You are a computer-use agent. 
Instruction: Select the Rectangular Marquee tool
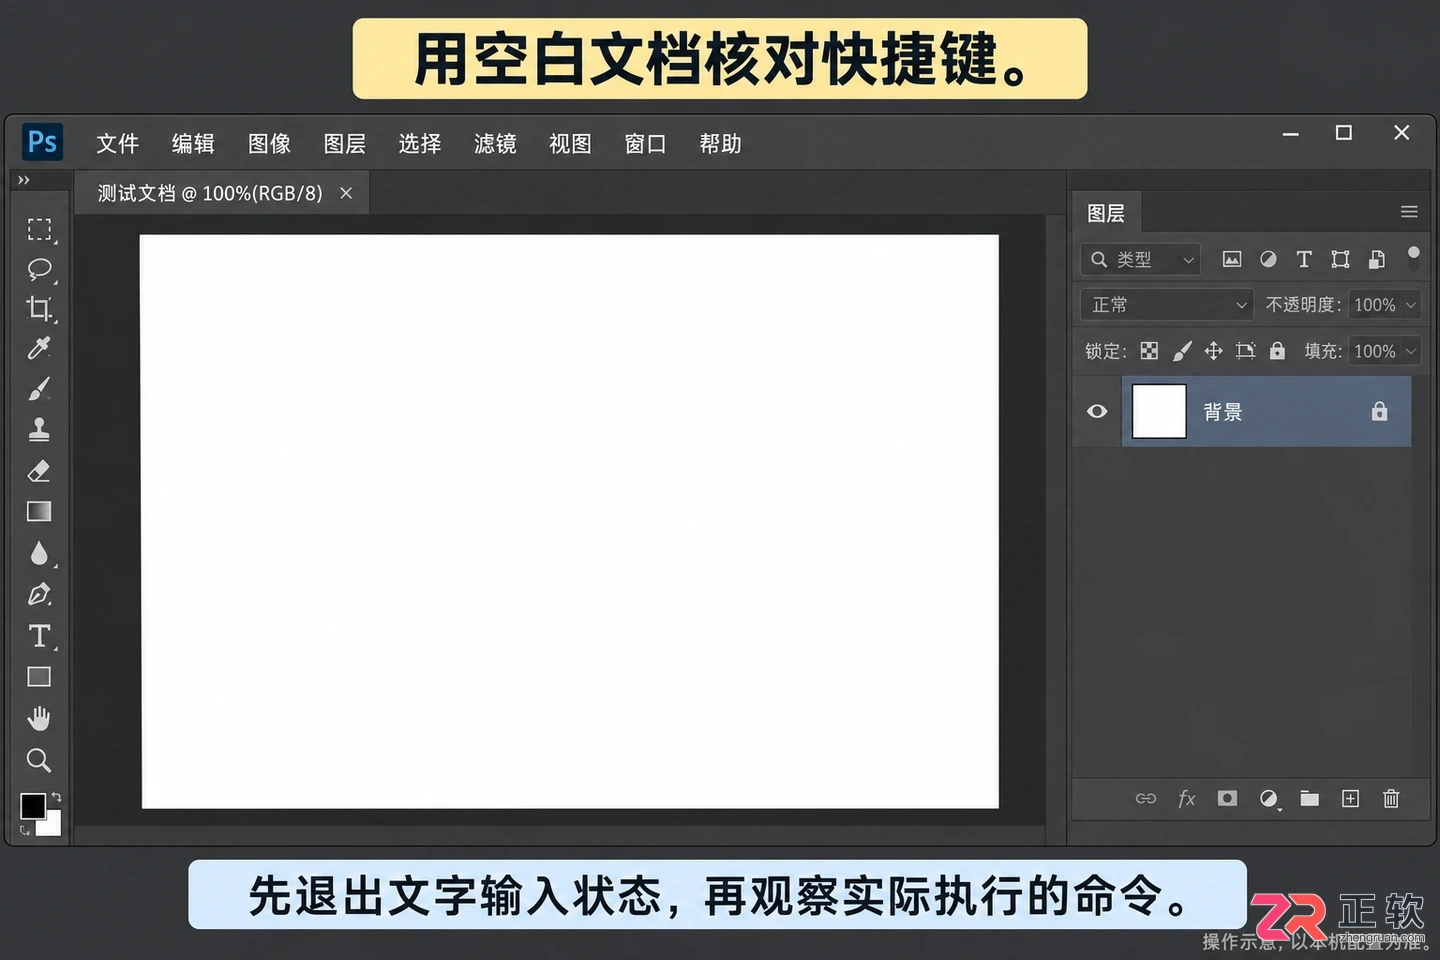(39, 230)
